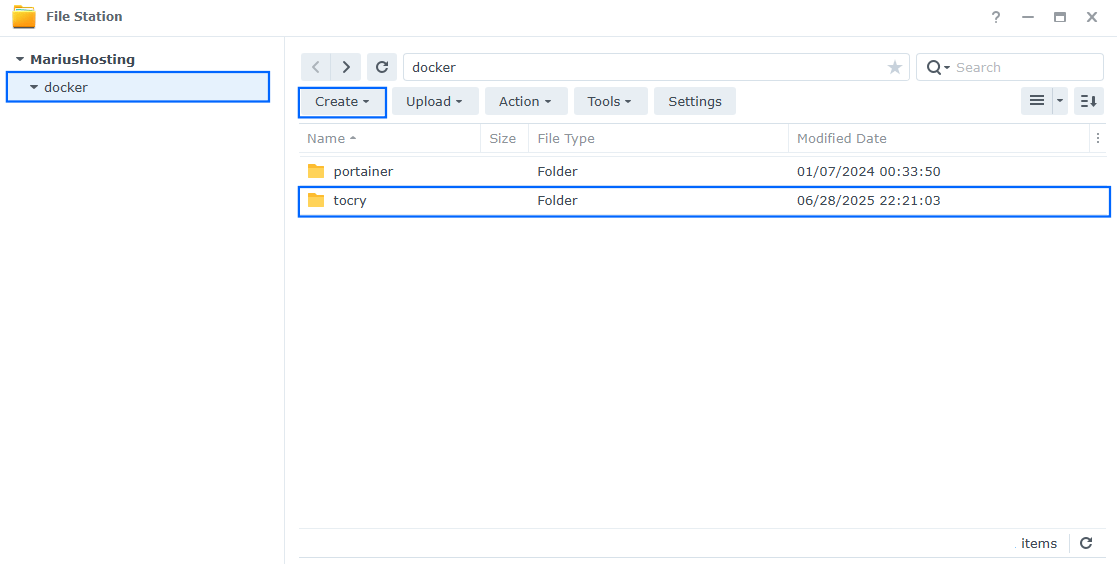Open the sort order options
1117x564 pixels.
point(1089,101)
